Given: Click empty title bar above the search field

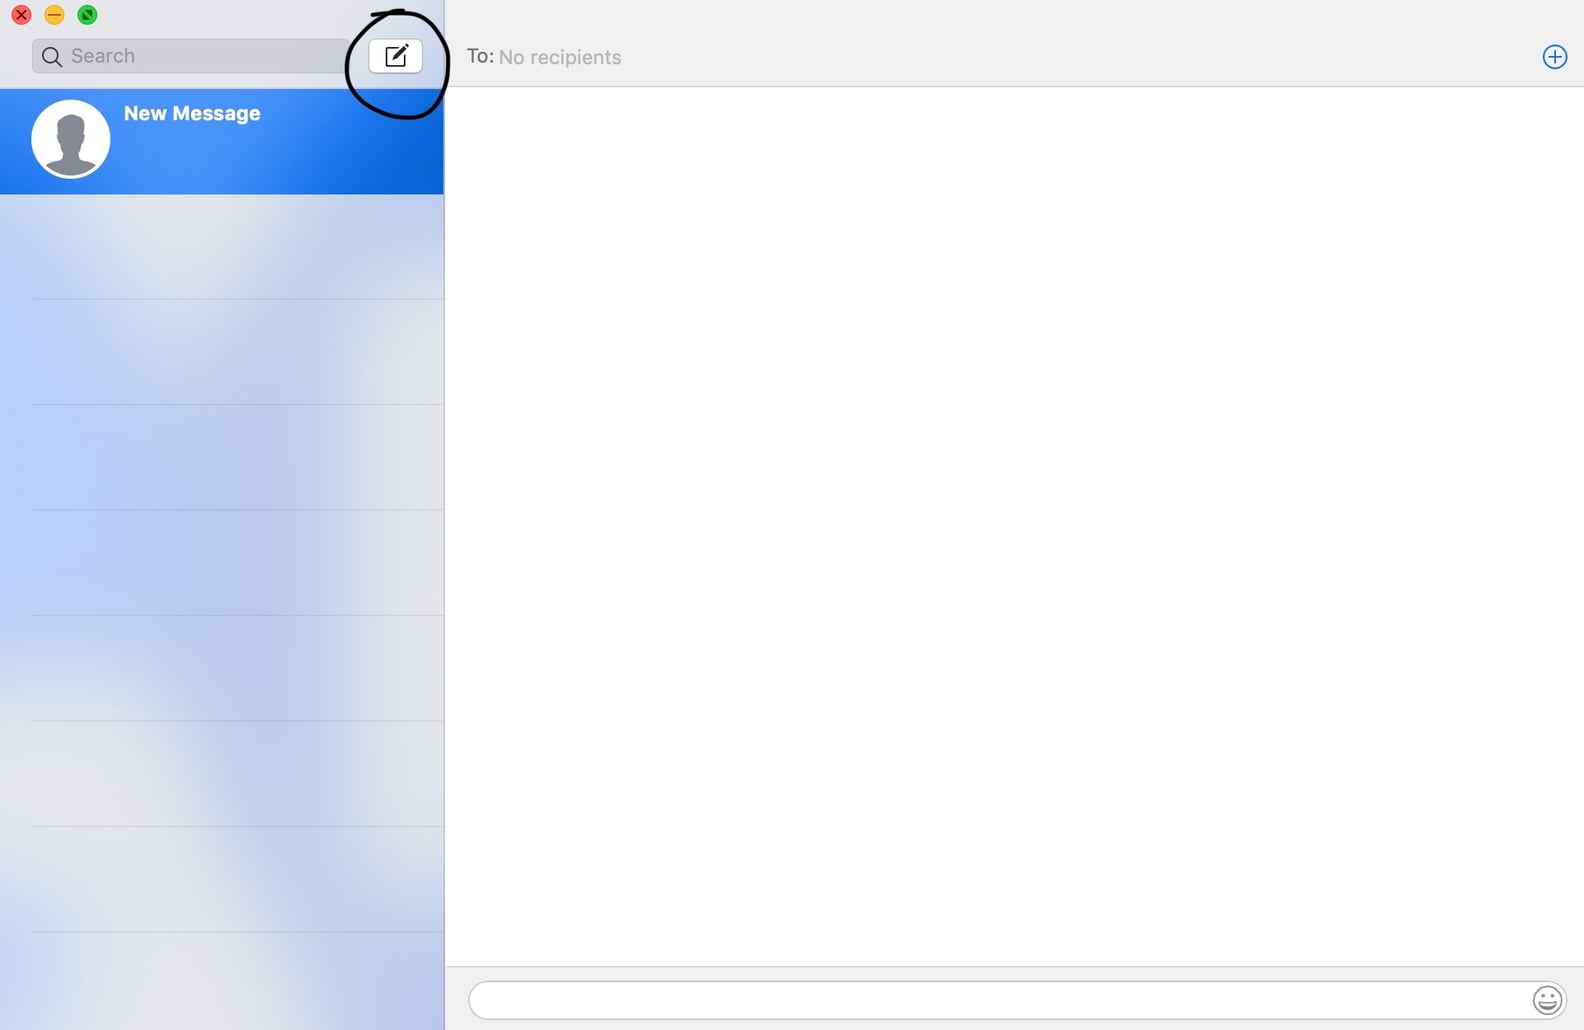Looking at the screenshot, I should coord(230,16).
